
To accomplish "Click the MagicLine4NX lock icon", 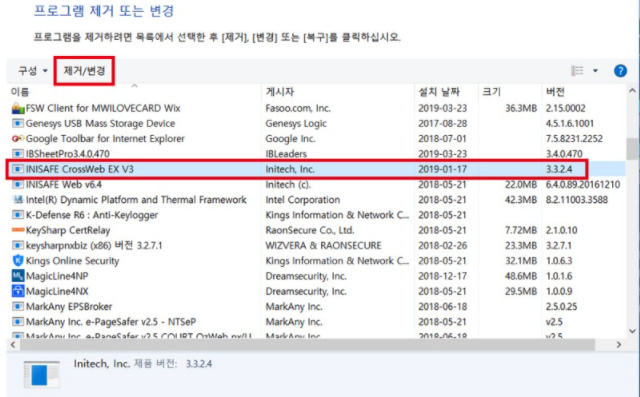I will click(x=18, y=291).
